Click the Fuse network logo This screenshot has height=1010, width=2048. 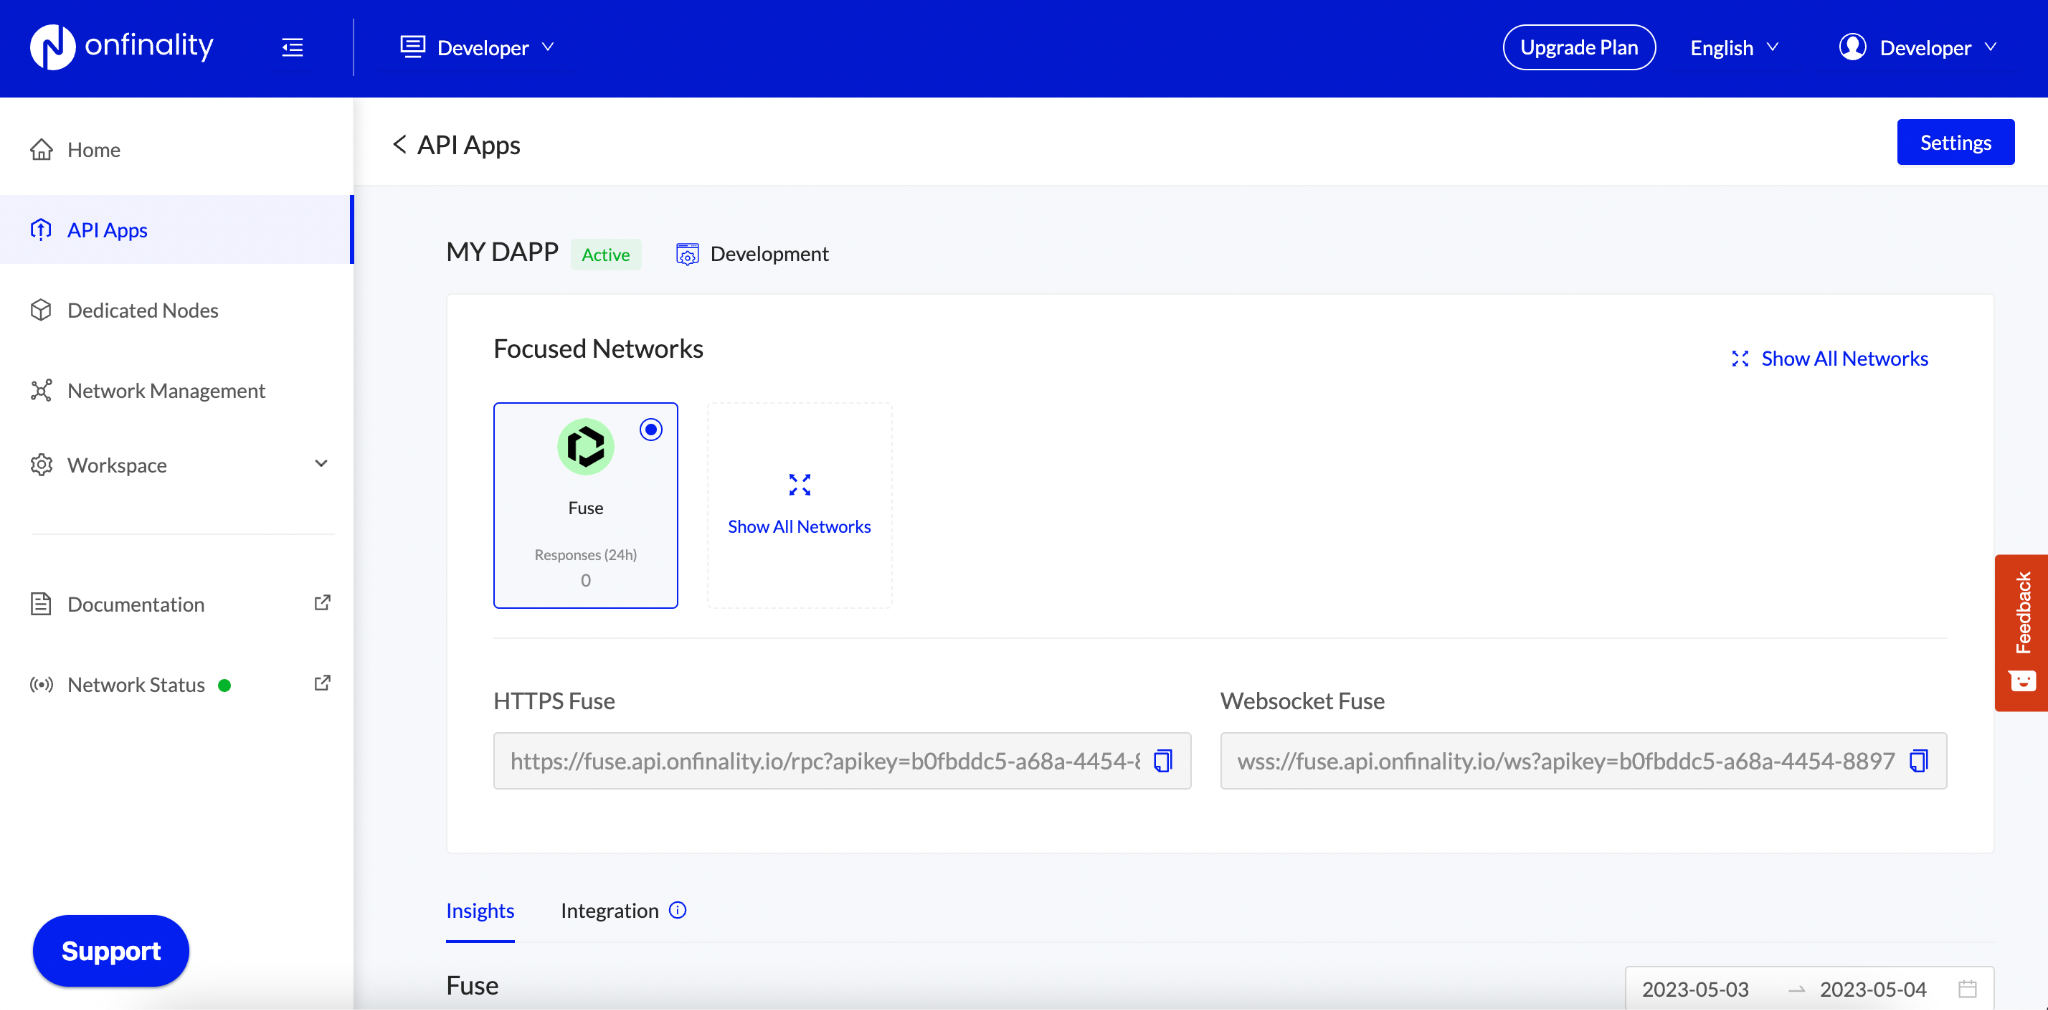coord(586,446)
